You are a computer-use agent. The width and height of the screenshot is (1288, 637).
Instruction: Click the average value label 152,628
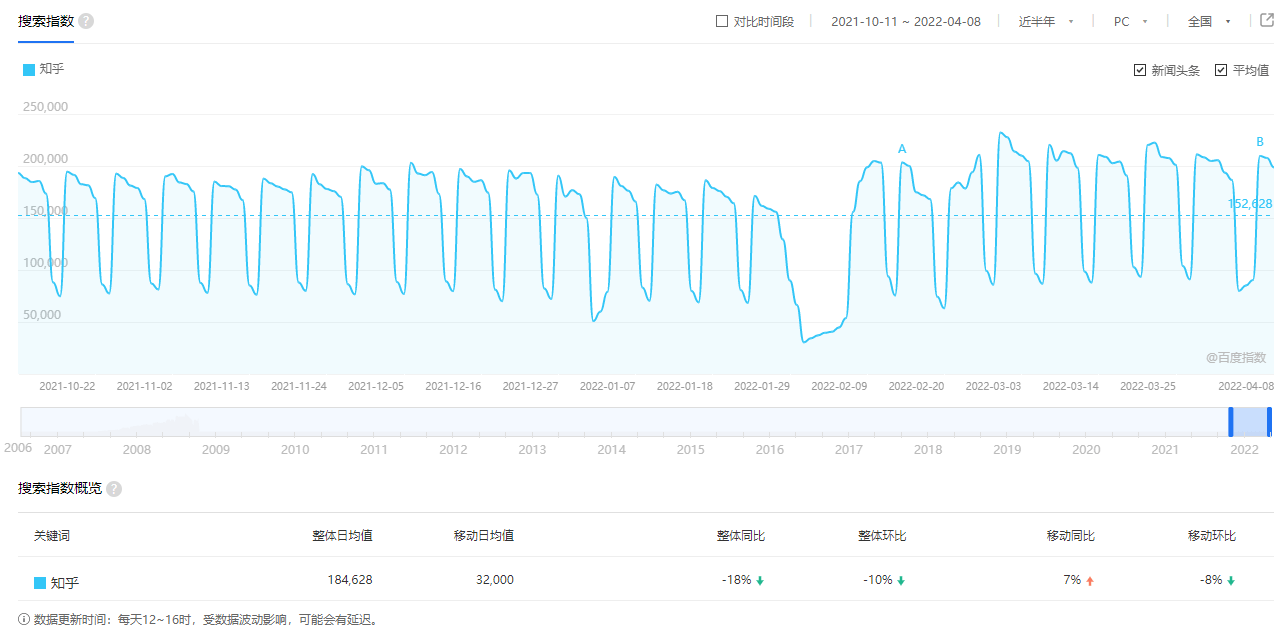click(x=1250, y=203)
